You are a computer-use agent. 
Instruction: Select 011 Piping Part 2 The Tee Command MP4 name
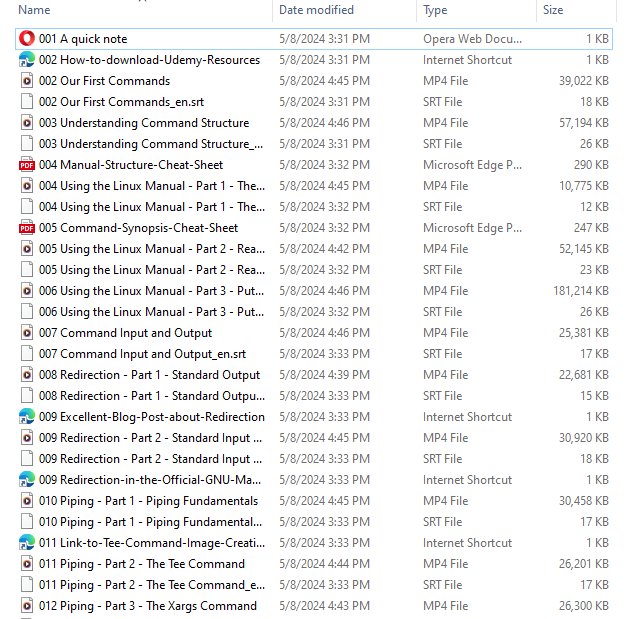[142, 564]
